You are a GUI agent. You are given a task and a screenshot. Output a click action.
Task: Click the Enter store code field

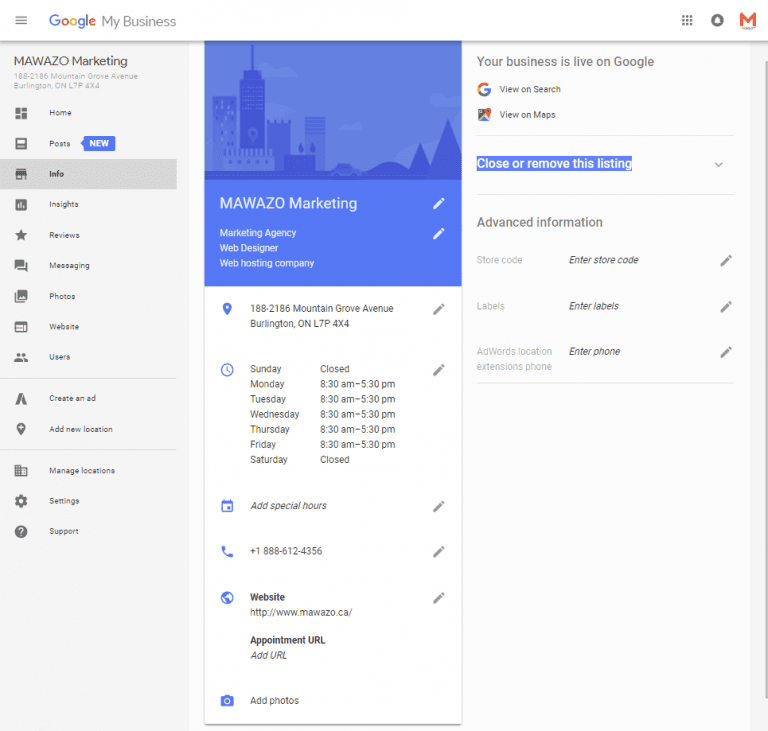click(603, 260)
